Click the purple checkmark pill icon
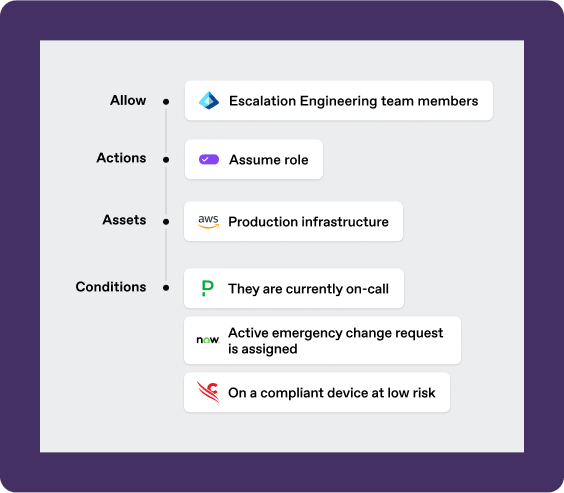Screen dimensions: 564x493 209,159
